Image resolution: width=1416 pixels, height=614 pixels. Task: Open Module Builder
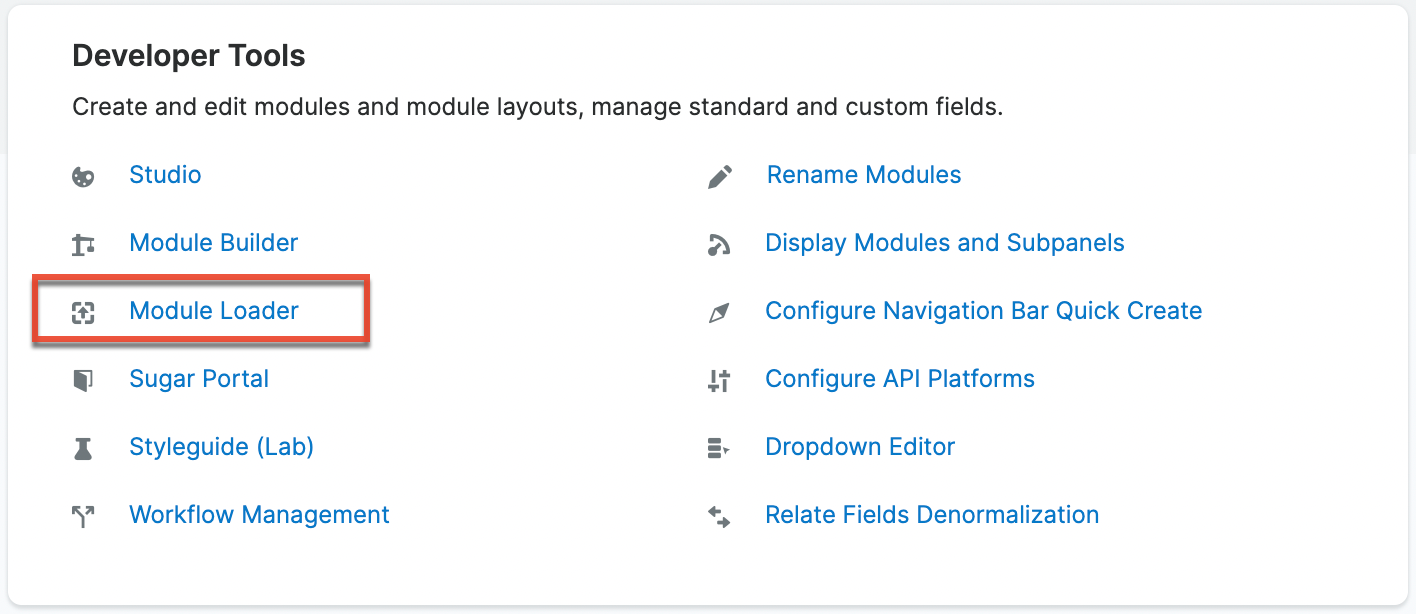tap(213, 244)
